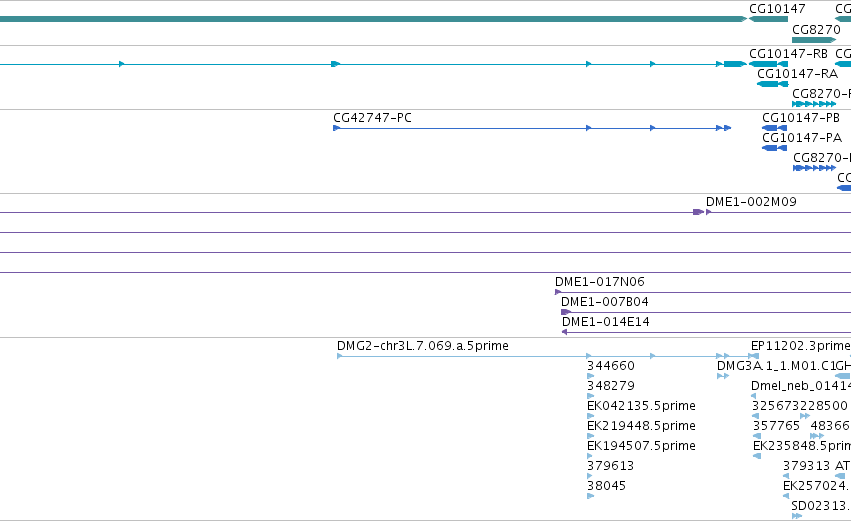Viewport: 851px width, 521px height.
Task: Select the DME1-017N06 label
Action: click(599, 282)
